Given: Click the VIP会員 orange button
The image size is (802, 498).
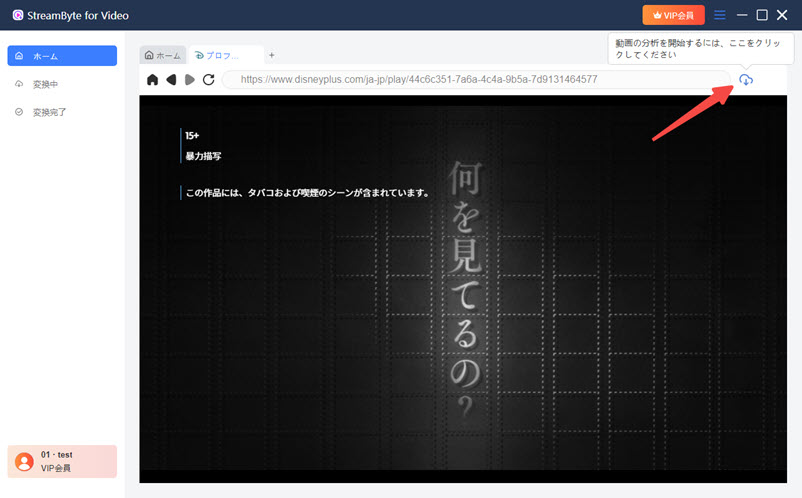Looking at the screenshot, I should pyautogui.click(x=673, y=15).
